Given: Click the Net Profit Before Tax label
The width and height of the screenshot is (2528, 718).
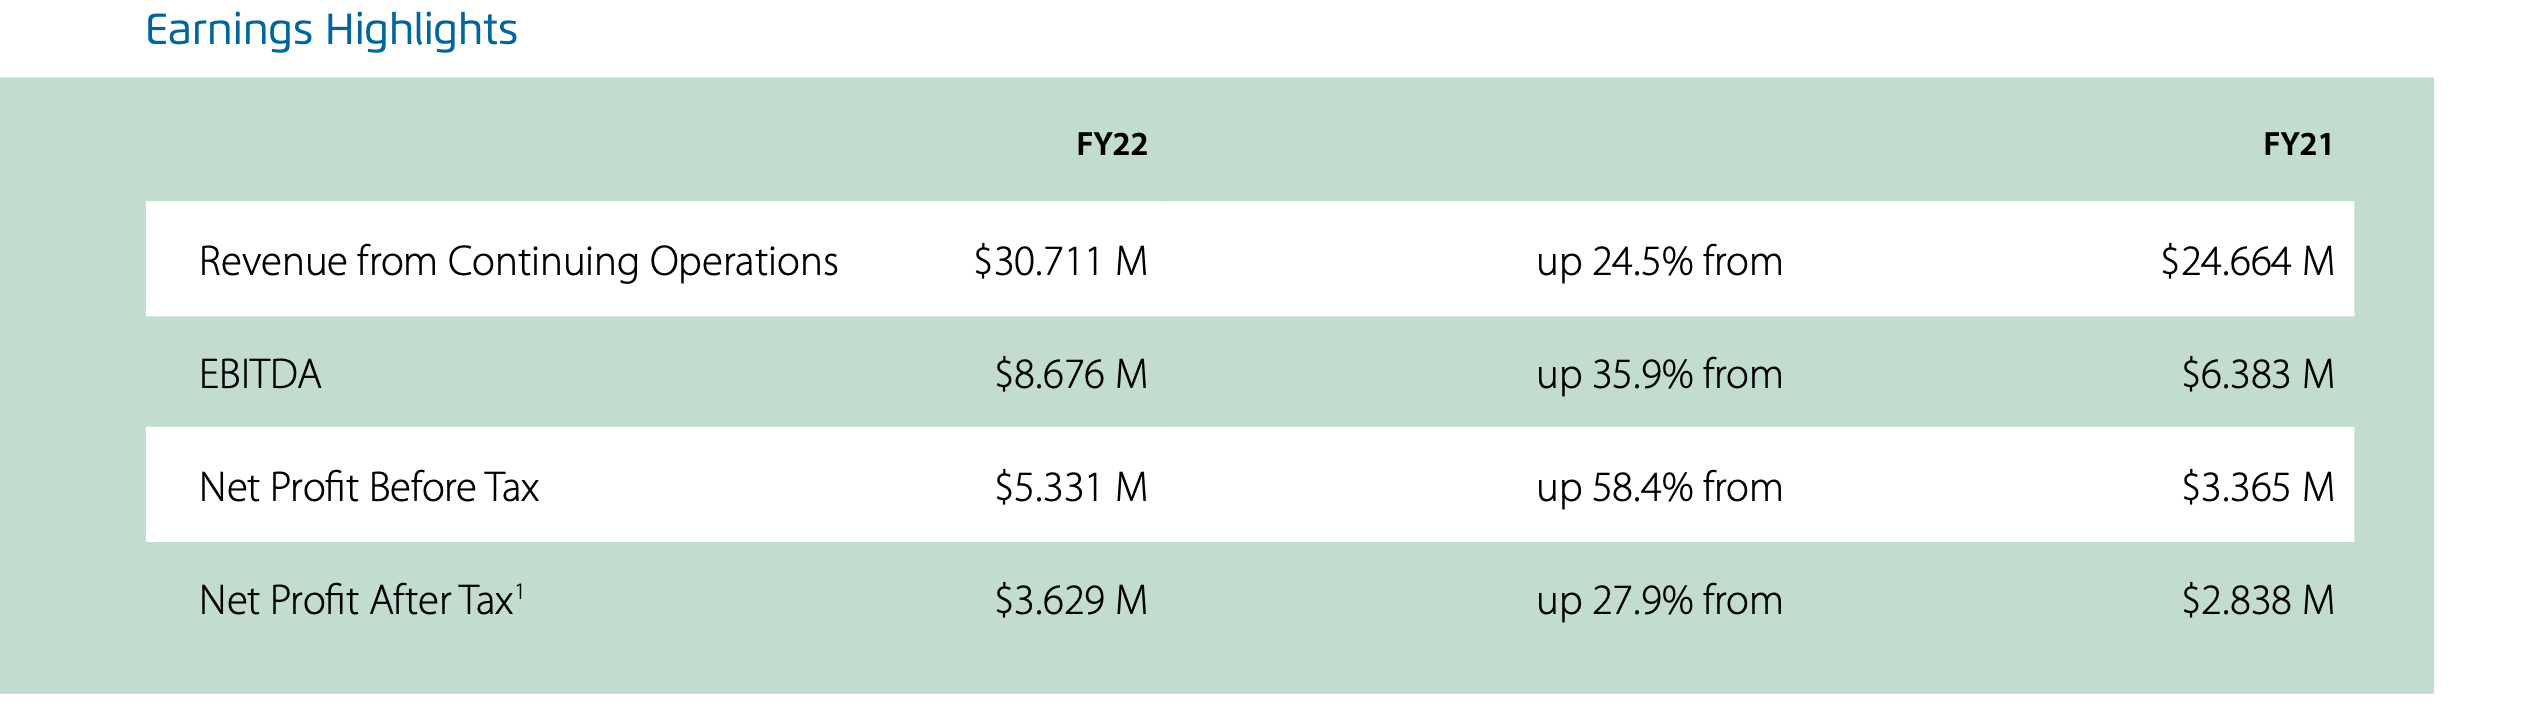Looking at the screenshot, I should point(369,488).
